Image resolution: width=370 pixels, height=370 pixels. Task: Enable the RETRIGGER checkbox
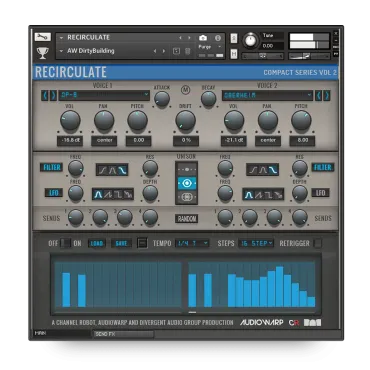[x=318, y=243]
